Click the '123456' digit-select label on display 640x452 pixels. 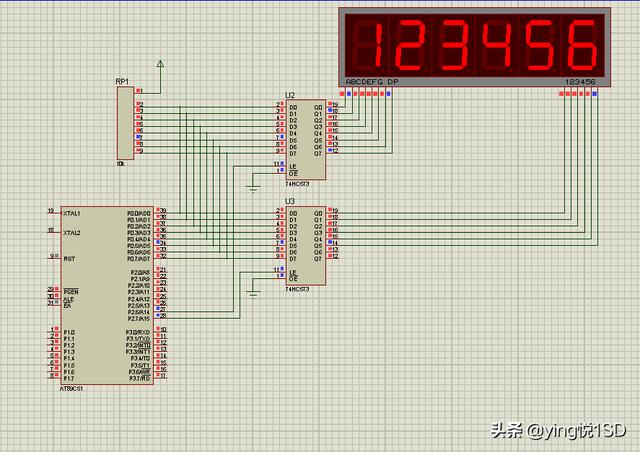pos(580,82)
